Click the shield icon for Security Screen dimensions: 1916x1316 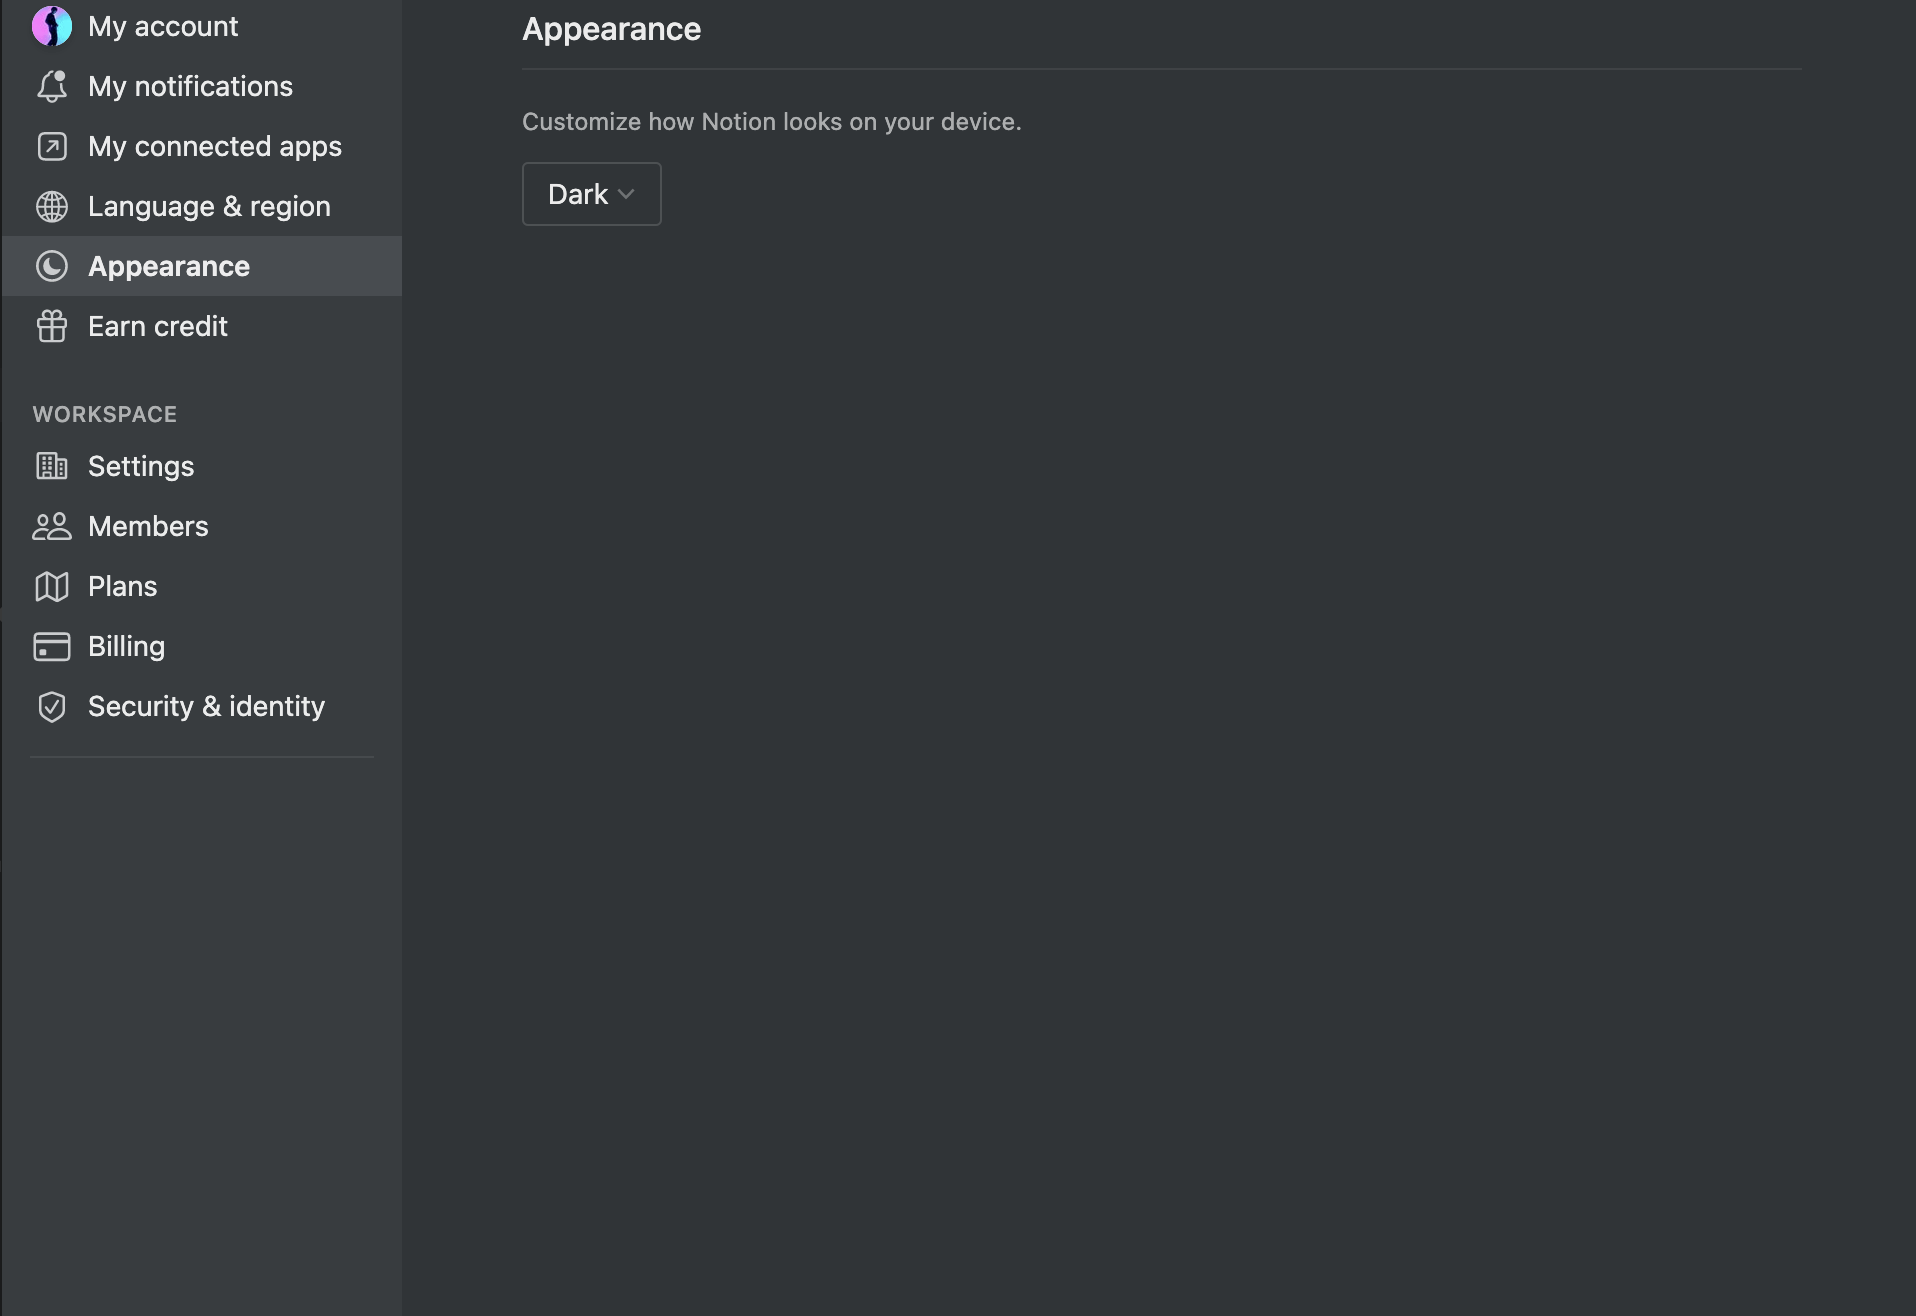tap(52, 706)
